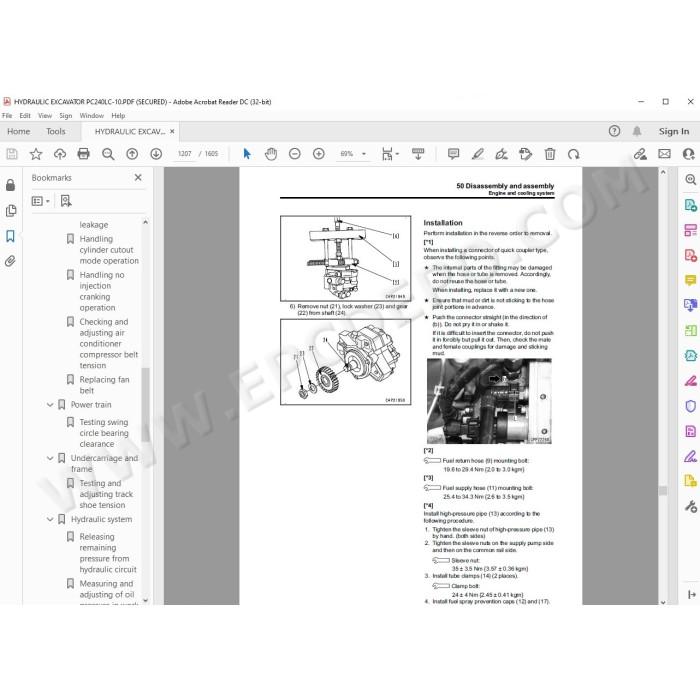Collapse the Hydraulic system bookmark
Screen dimensions: 700x700
(50, 519)
